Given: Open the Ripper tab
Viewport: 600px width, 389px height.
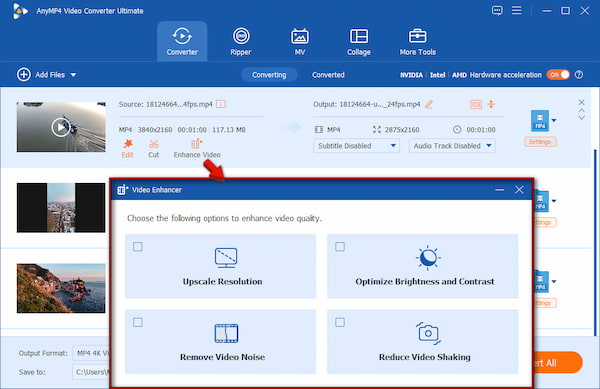Looking at the screenshot, I should coord(241,41).
